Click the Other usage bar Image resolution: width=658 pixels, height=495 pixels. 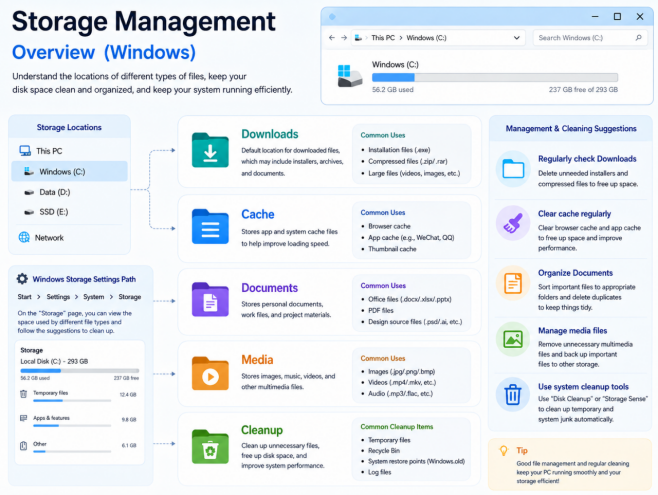point(72,451)
